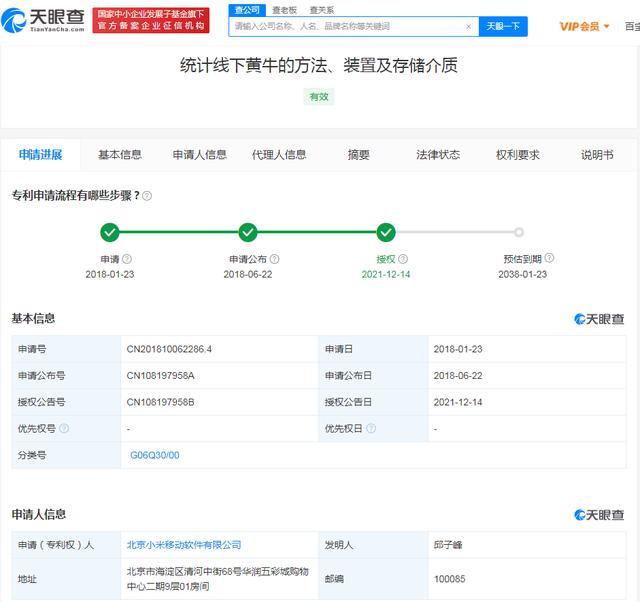
Task: Click the help icon next to 申请公布
Action: tap(264, 258)
